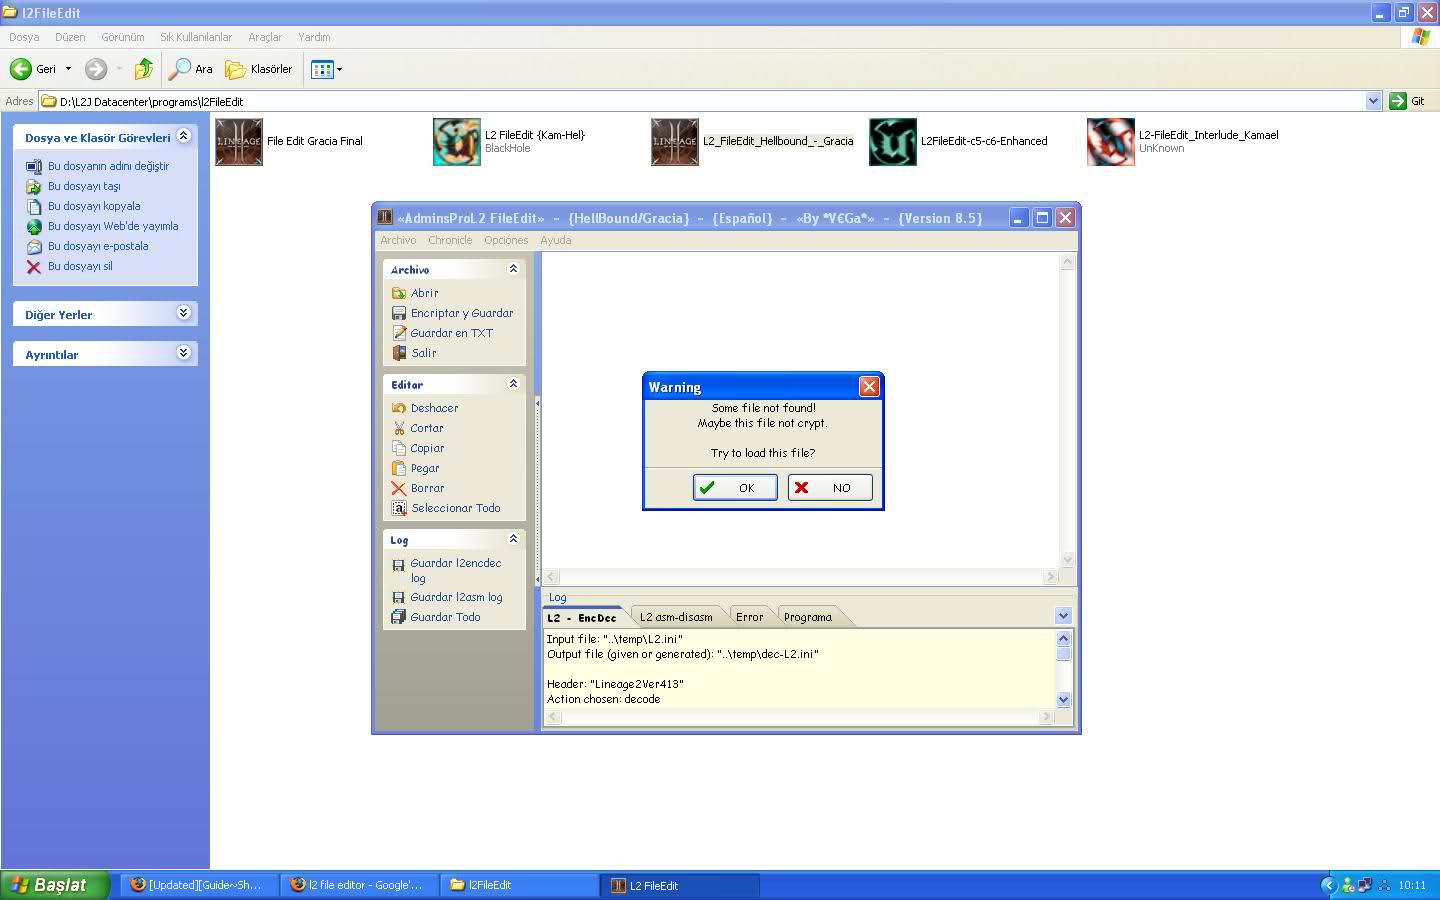Click 'Bu dosyayı kopyala' link
Image resolution: width=1440 pixels, height=900 pixels.
[x=94, y=206]
